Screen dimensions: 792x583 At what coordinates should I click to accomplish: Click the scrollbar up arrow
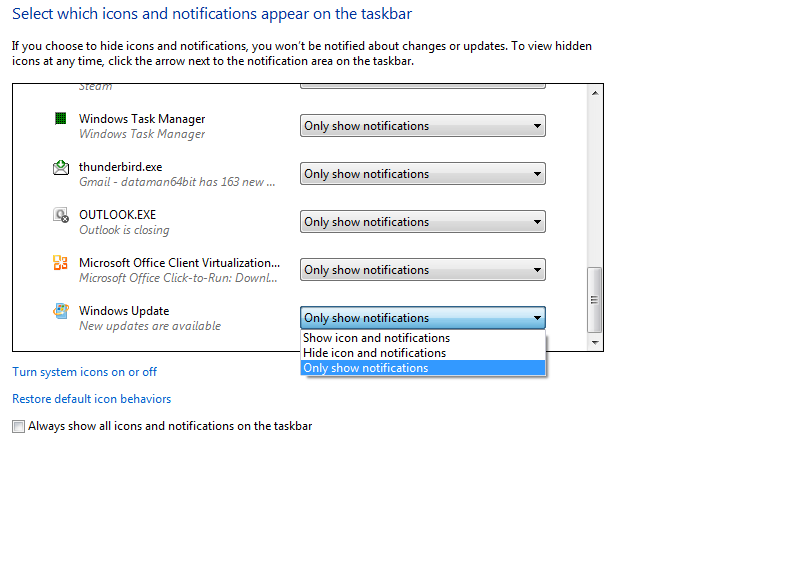(595, 92)
